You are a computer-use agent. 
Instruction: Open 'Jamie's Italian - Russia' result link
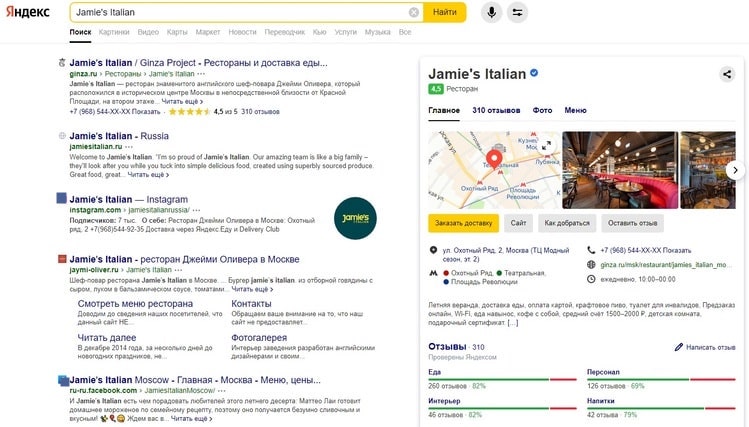pos(119,136)
